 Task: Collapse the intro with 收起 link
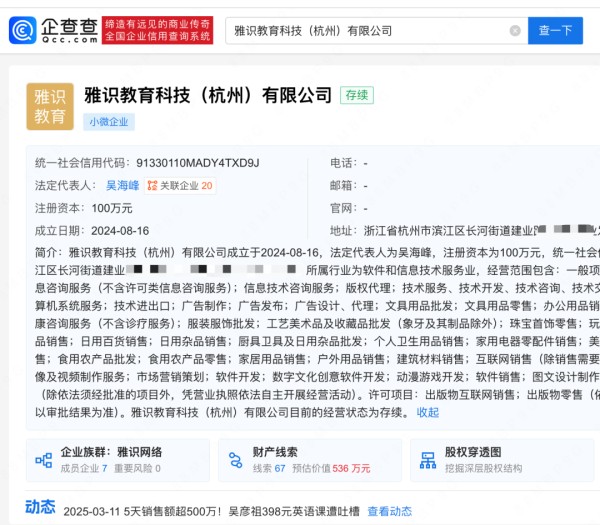pos(427,412)
